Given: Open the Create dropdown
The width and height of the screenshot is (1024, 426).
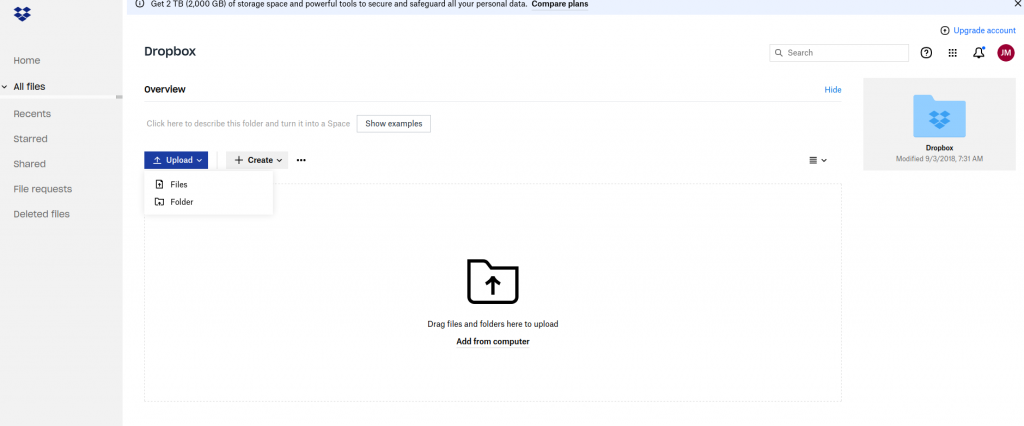Looking at the screenshot, I should pos(257,160).
